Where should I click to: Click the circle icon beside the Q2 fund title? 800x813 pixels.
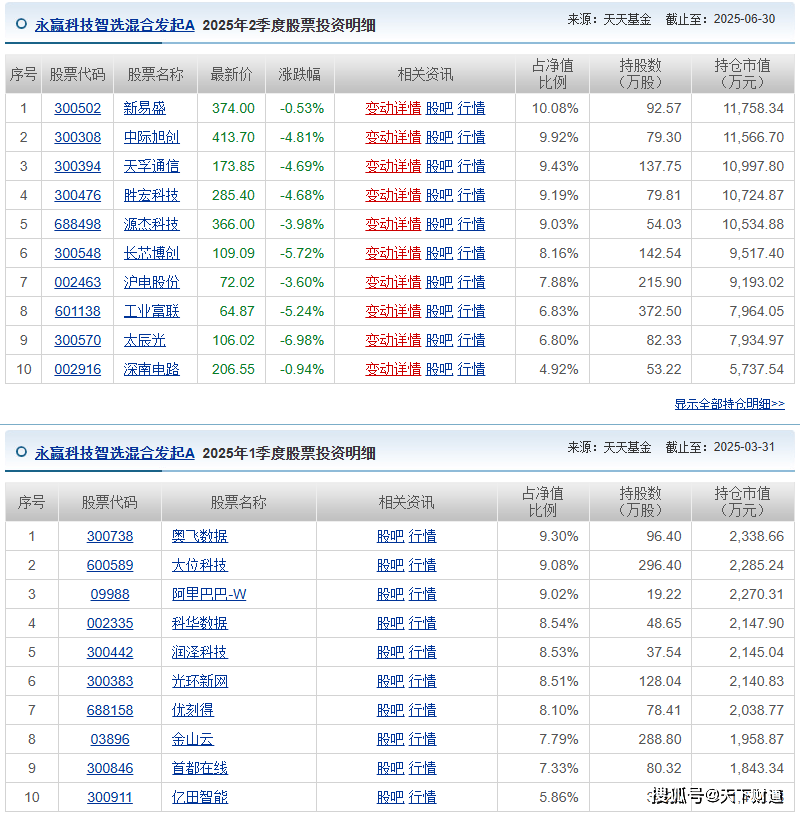click(x=21, y=25)
